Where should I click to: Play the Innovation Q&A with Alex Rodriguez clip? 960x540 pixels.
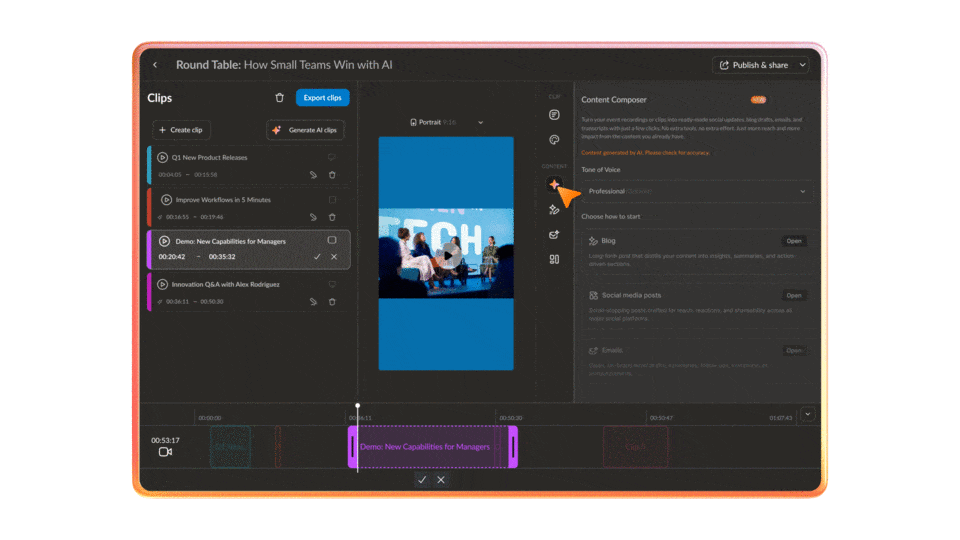click(162, 284)
